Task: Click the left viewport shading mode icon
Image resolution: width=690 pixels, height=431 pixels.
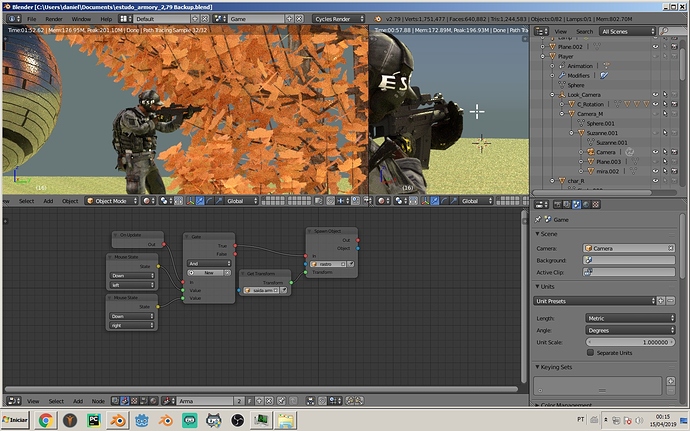Action: click(x=149, y=201)
